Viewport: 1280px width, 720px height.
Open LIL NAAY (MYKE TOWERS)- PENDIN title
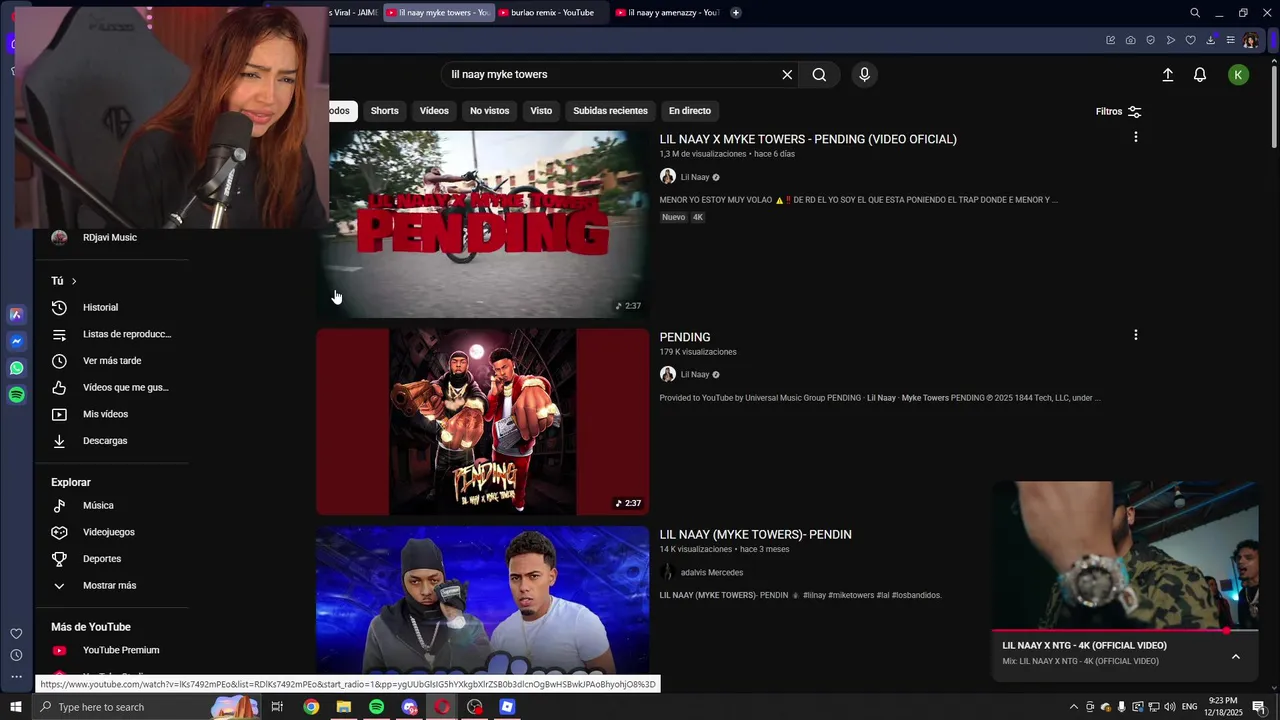[x=755, y=535]
